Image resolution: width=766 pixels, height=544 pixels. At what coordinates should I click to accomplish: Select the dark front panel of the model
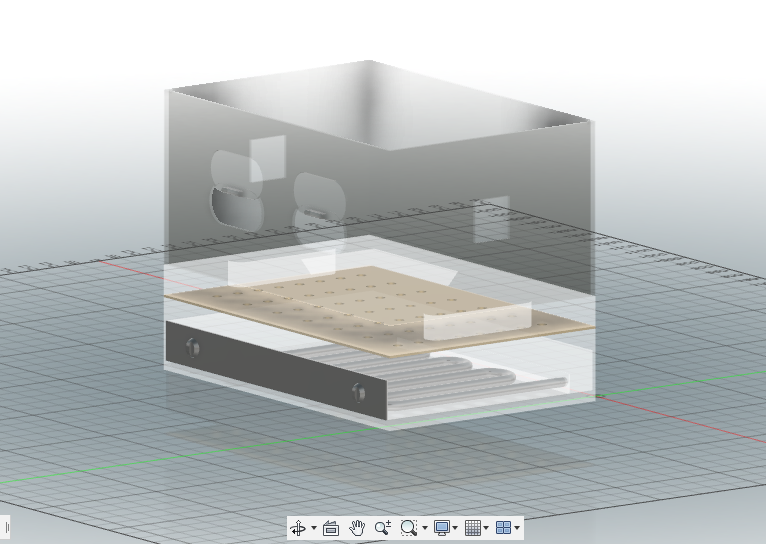tap(276, 370)
